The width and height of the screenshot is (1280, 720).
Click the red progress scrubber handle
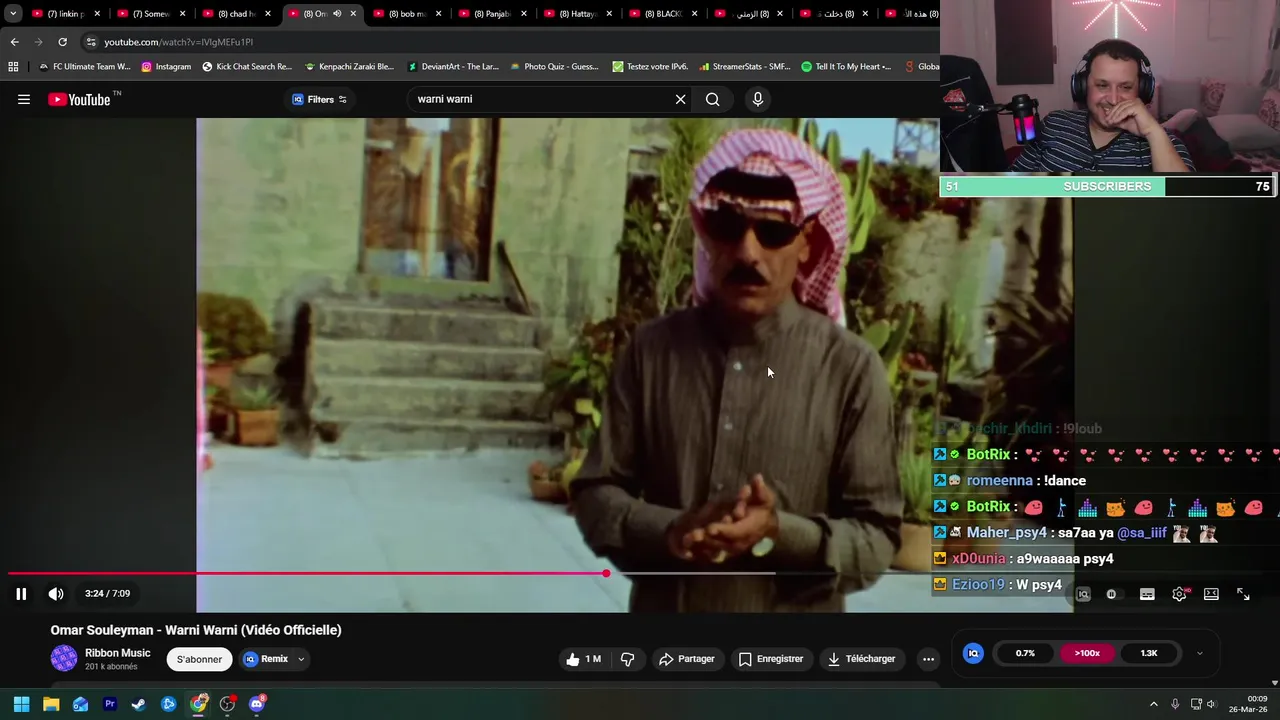[606, 574]
